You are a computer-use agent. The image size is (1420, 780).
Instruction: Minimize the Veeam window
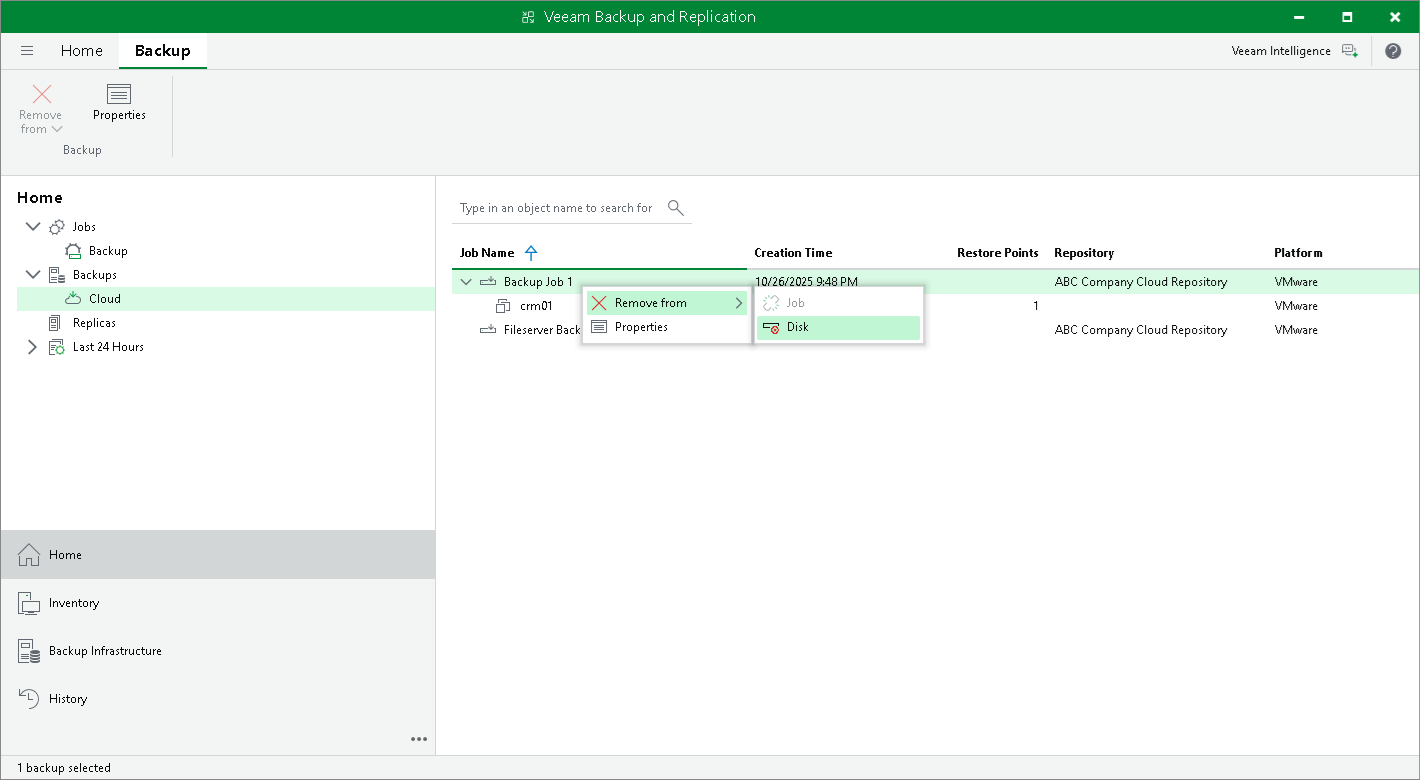pos(1300,17)
